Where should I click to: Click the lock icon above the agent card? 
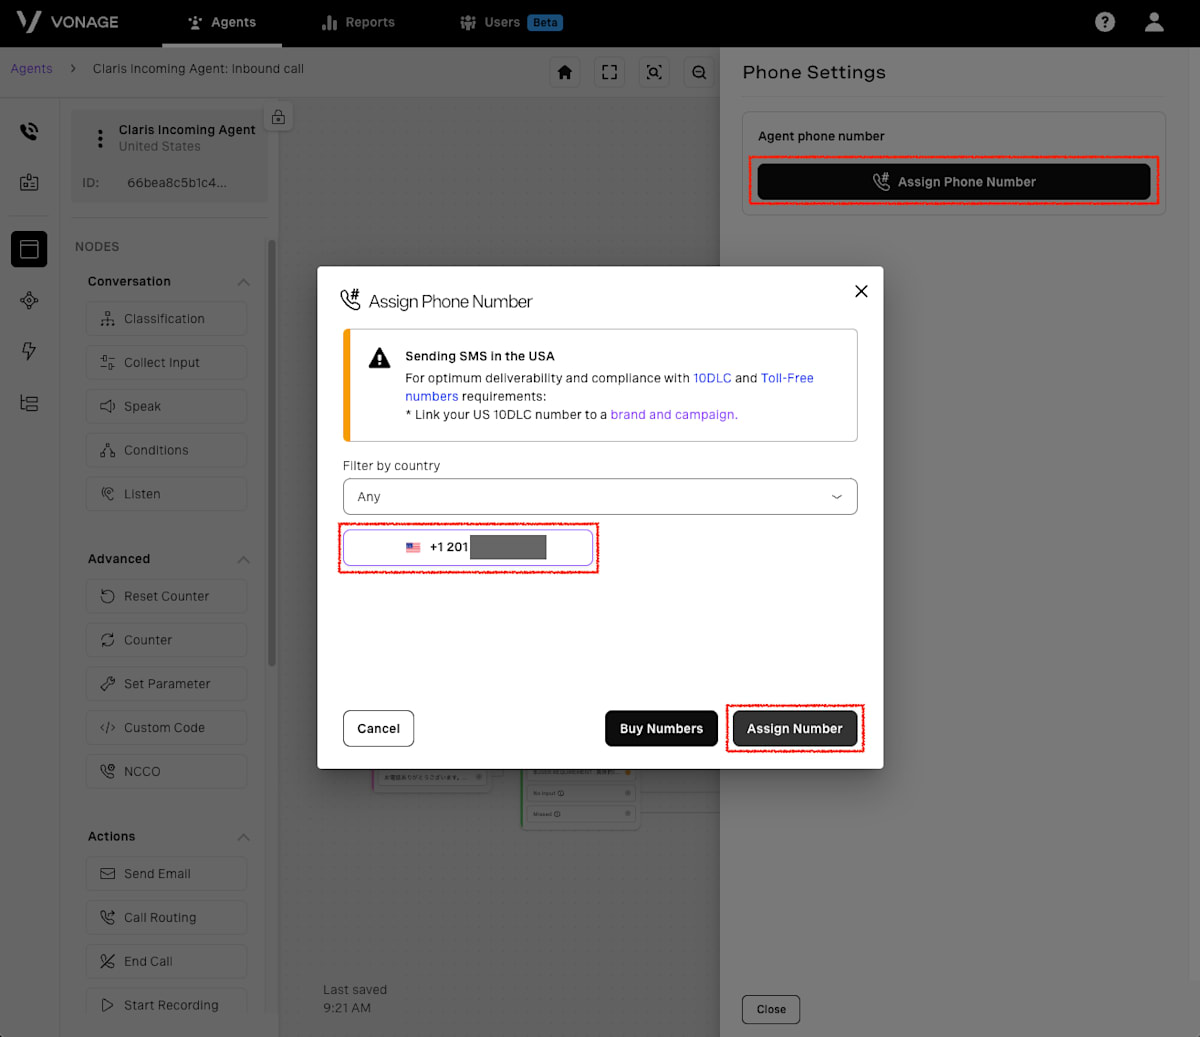[278, 116]
